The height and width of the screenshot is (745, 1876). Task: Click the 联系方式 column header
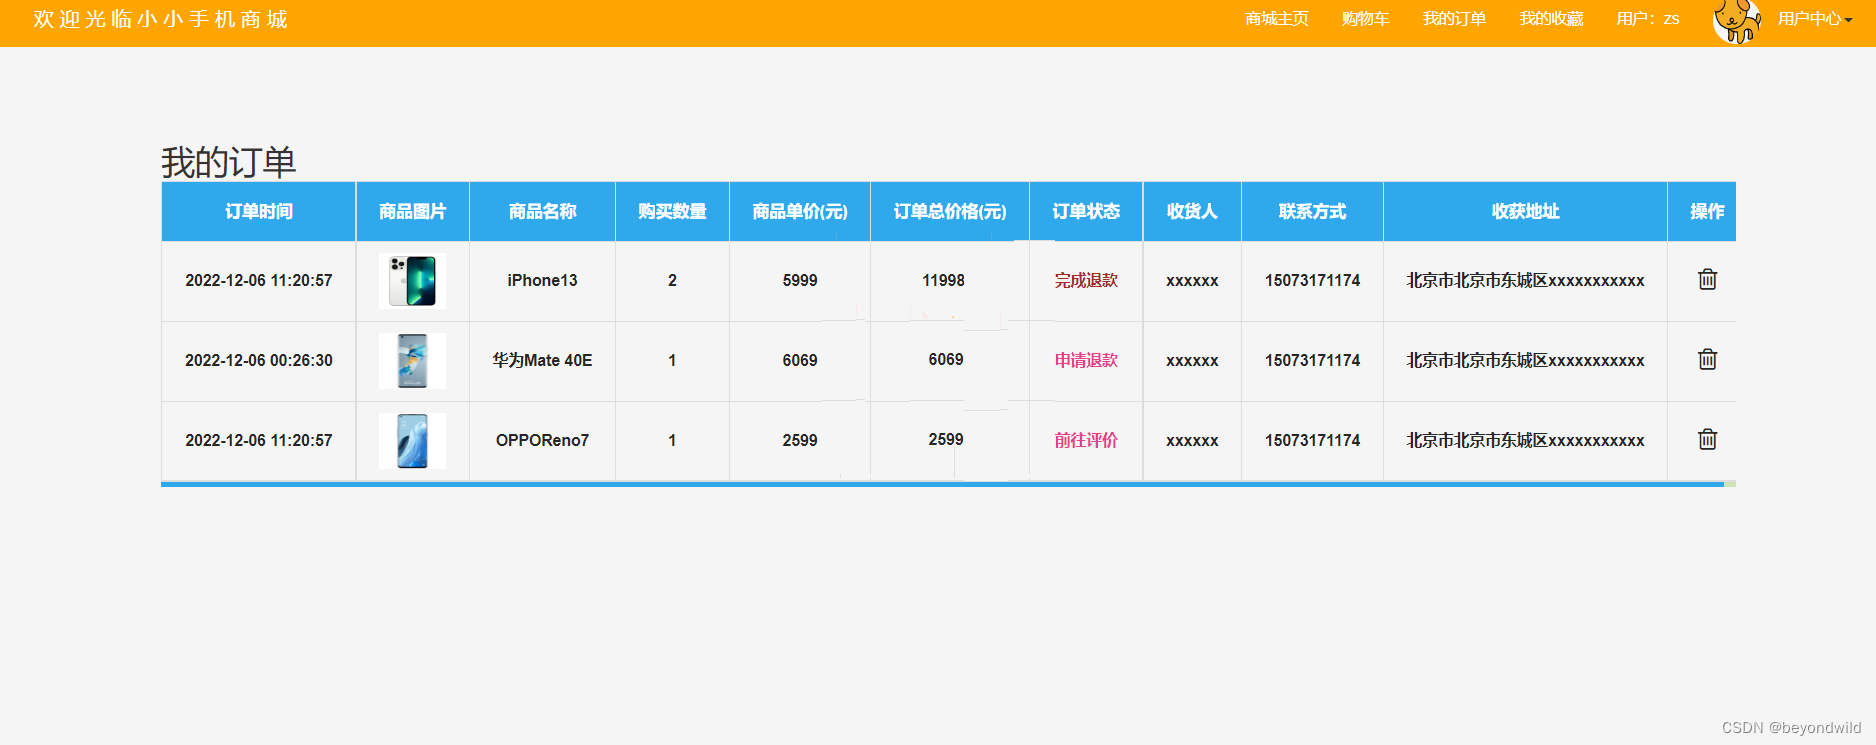[1313, 212]
